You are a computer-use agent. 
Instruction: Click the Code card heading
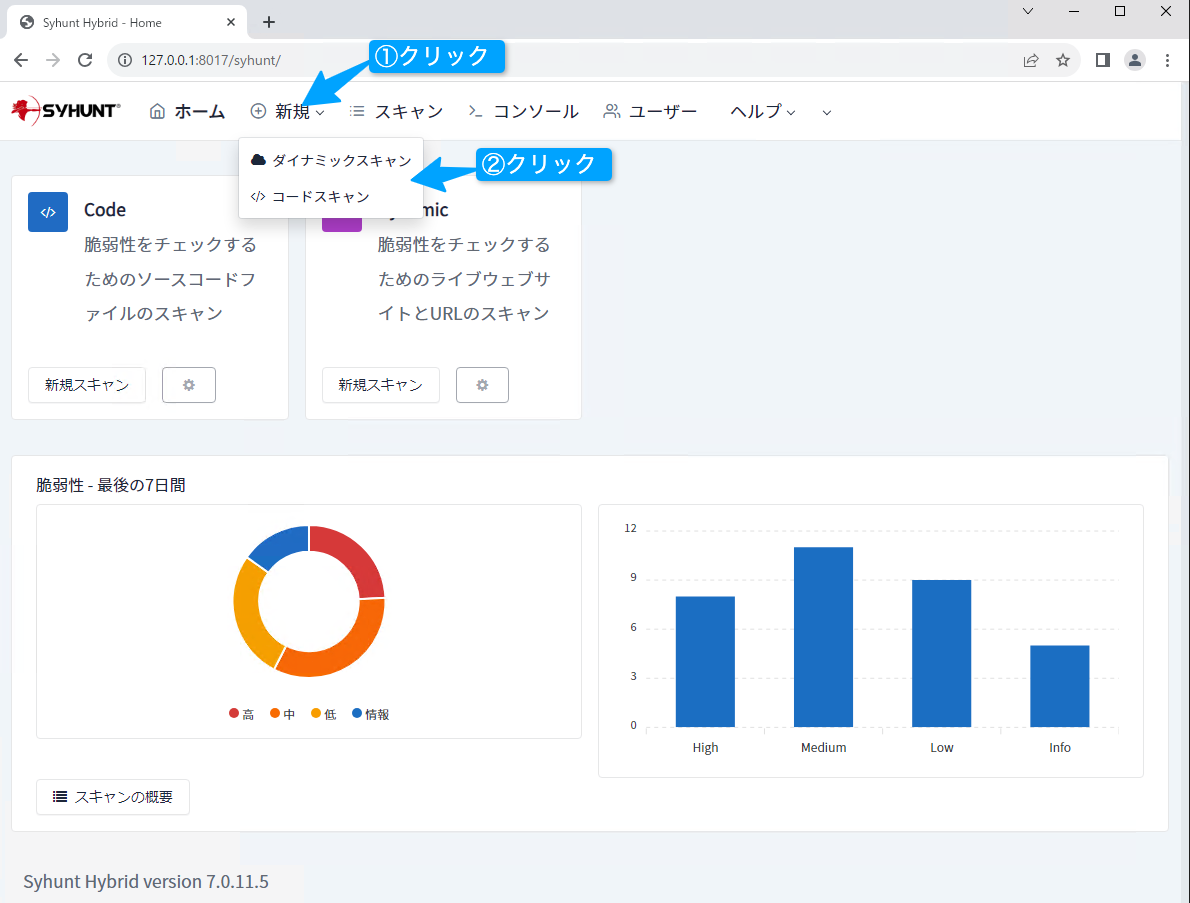105,209
